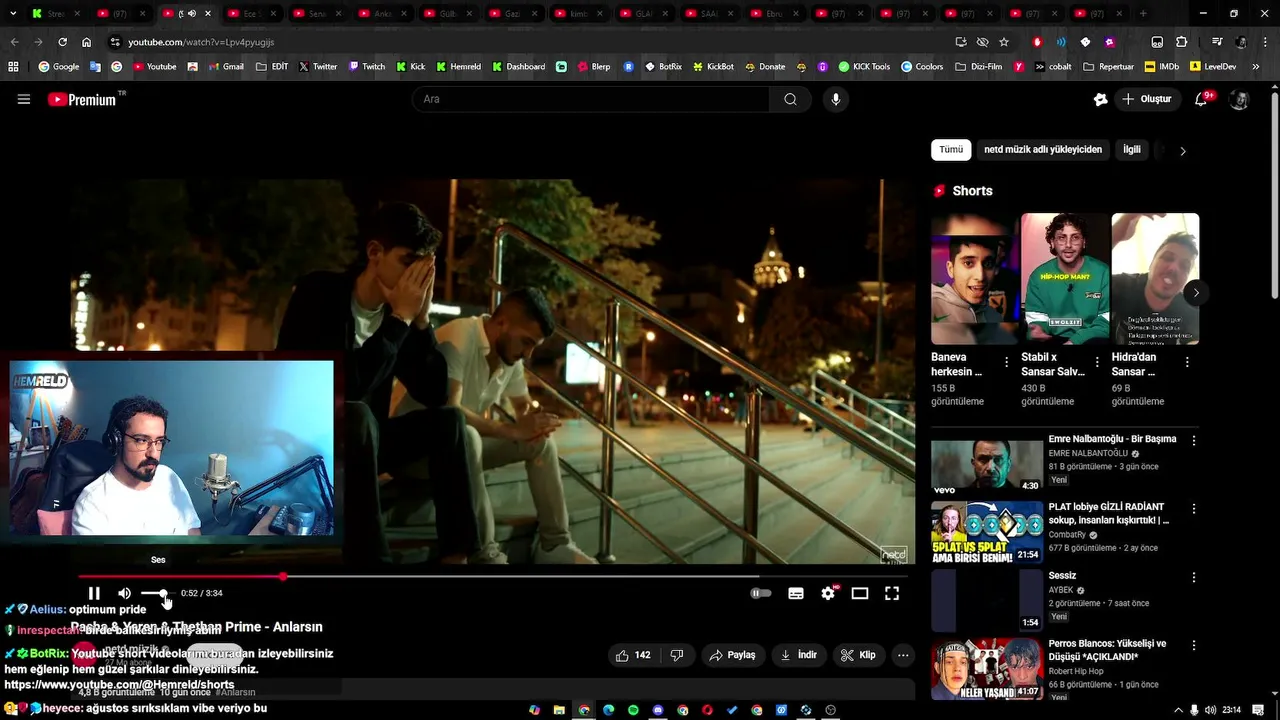1280x720 pixels.
Task: Show next Shorts with the carousel arrow
Action: click(1196, 293)
